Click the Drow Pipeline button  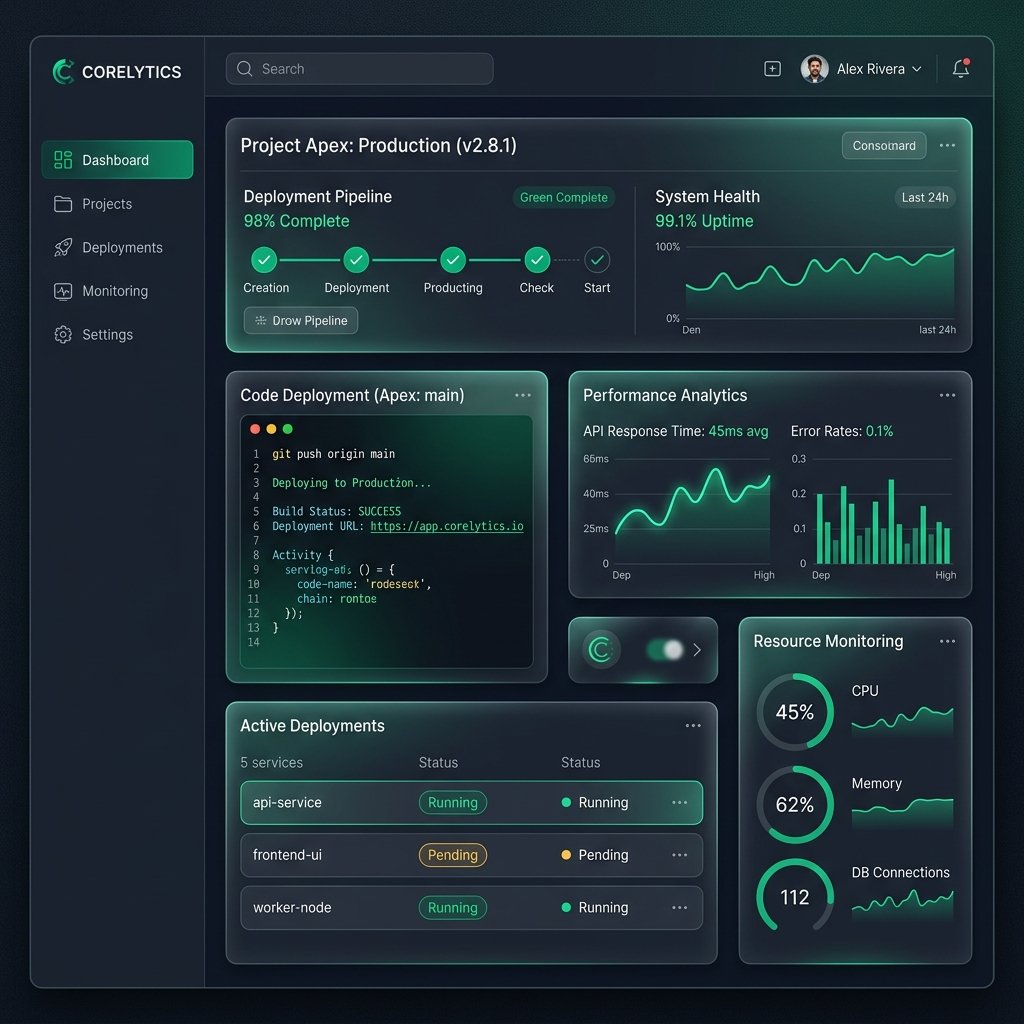[301, 321]
